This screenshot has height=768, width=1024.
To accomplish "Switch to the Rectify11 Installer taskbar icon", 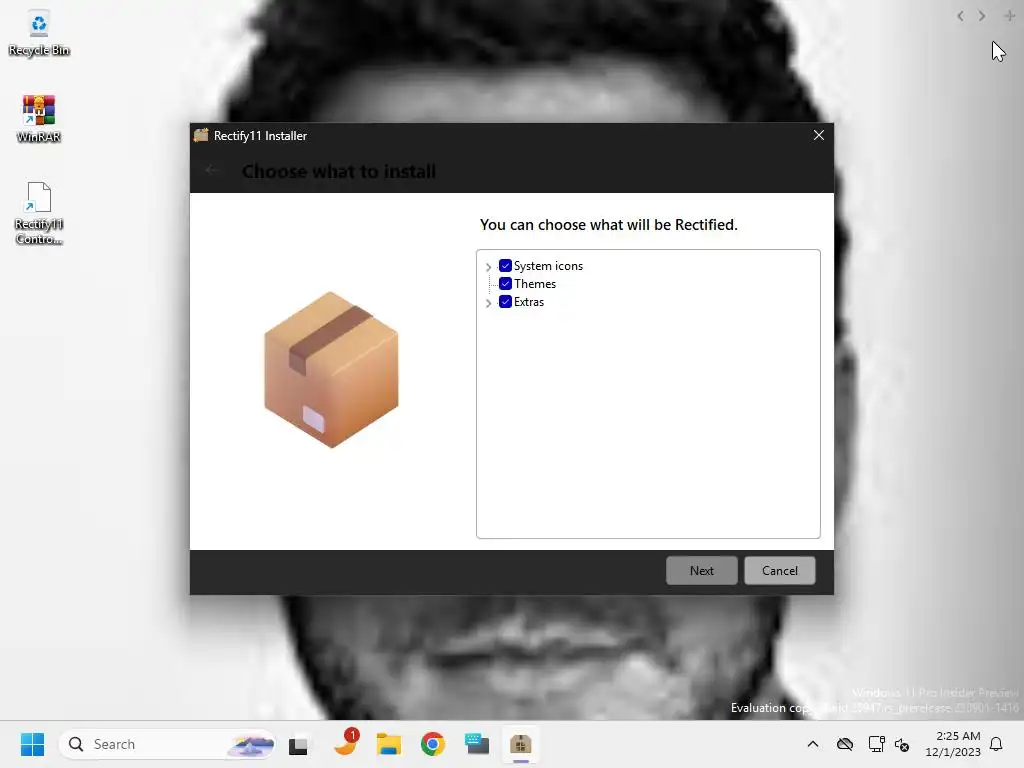I will [520, 744].
